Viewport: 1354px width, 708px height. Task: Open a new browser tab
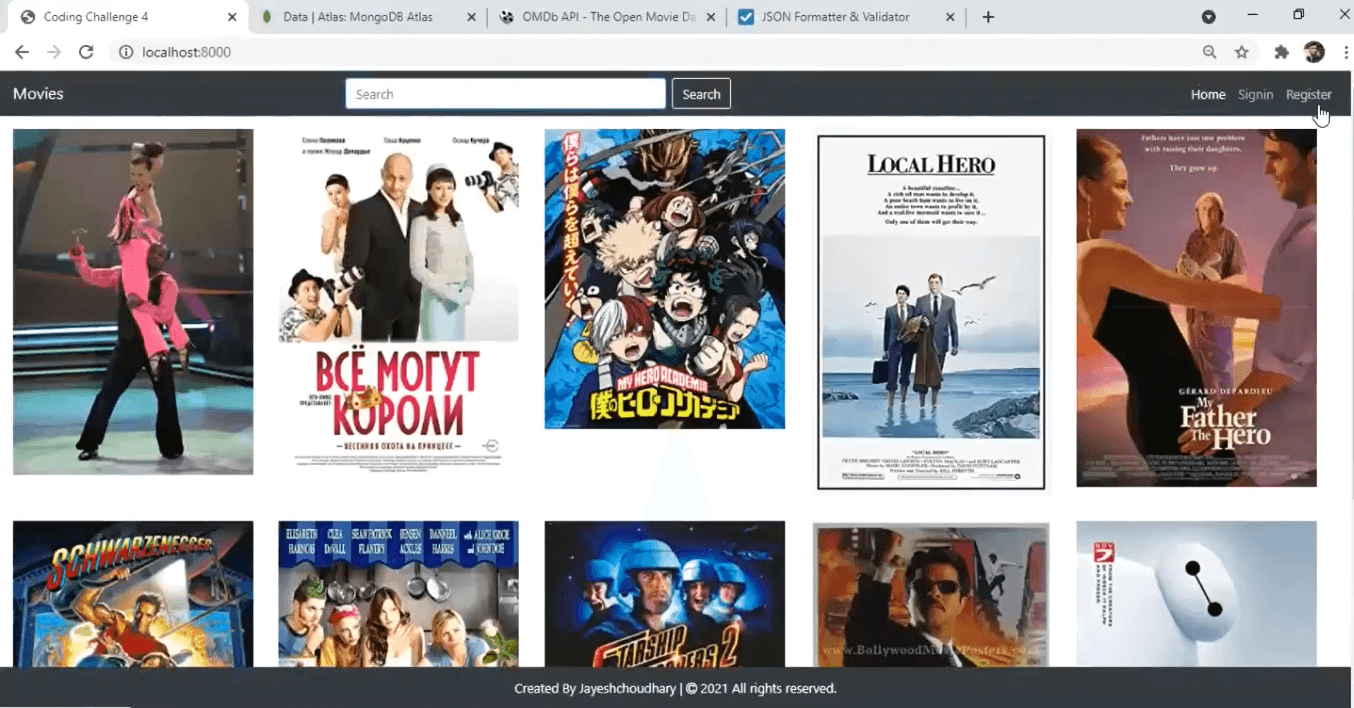click(x=988, y=17)
